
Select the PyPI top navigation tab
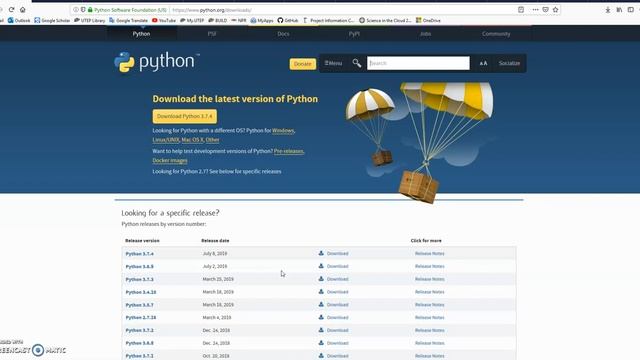click(x=354, y=34)
